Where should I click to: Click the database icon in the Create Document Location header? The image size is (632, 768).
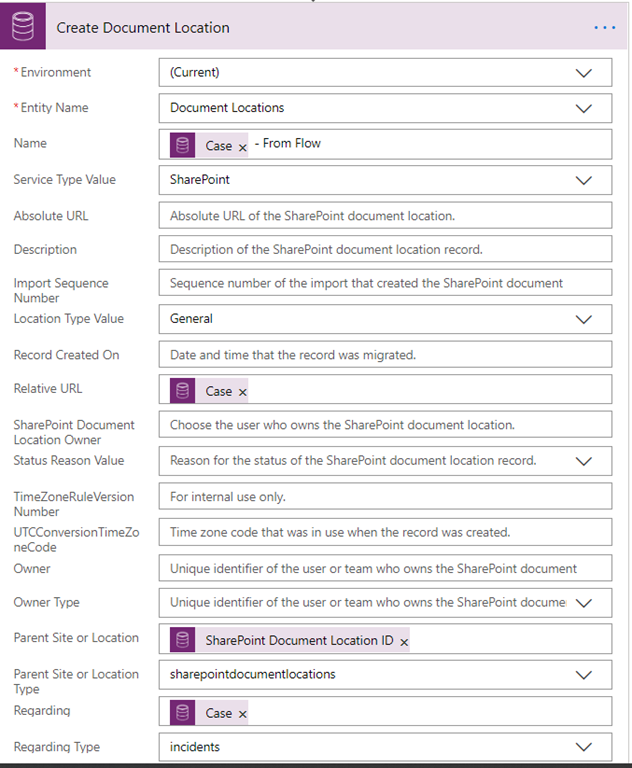tap(23, 26)
